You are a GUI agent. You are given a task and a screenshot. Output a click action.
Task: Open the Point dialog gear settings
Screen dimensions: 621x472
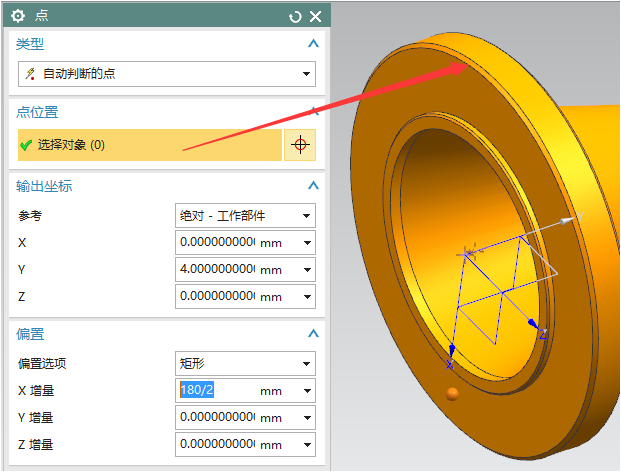[x=17, y=16]
